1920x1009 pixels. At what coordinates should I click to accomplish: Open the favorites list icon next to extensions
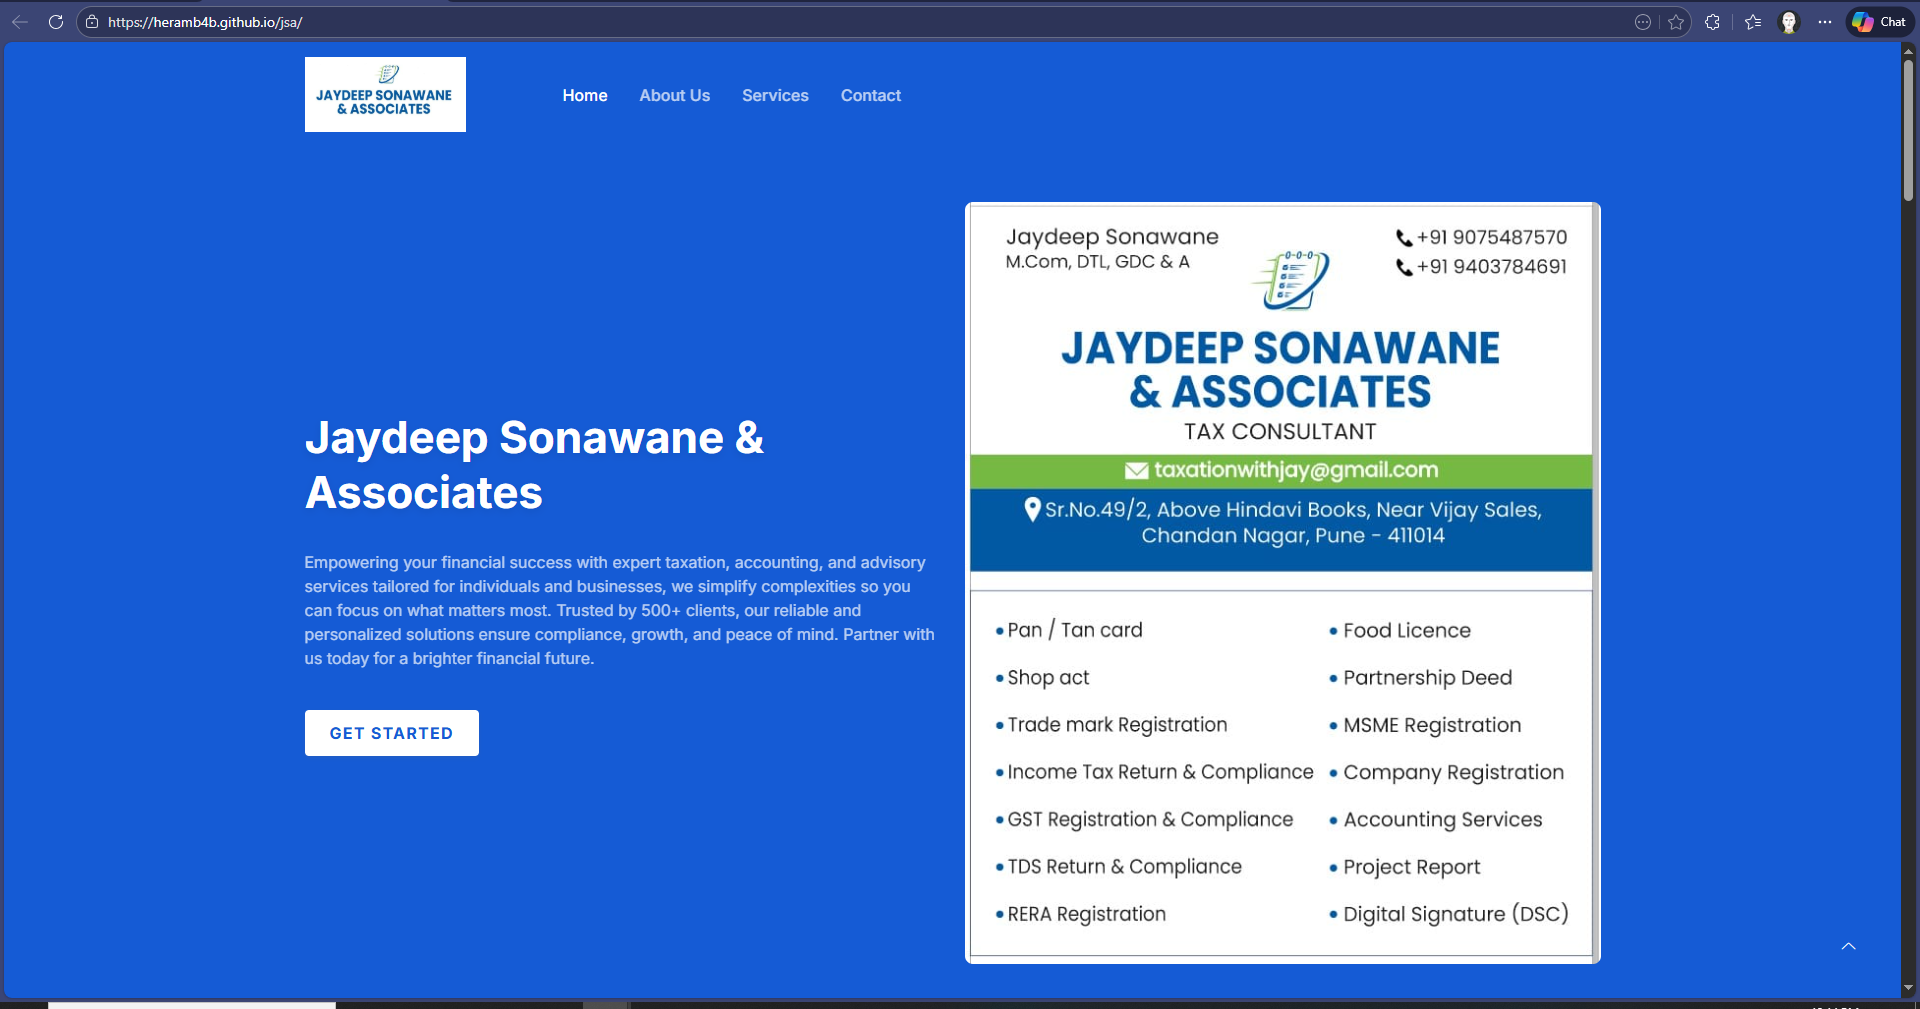coord(1752,22)
